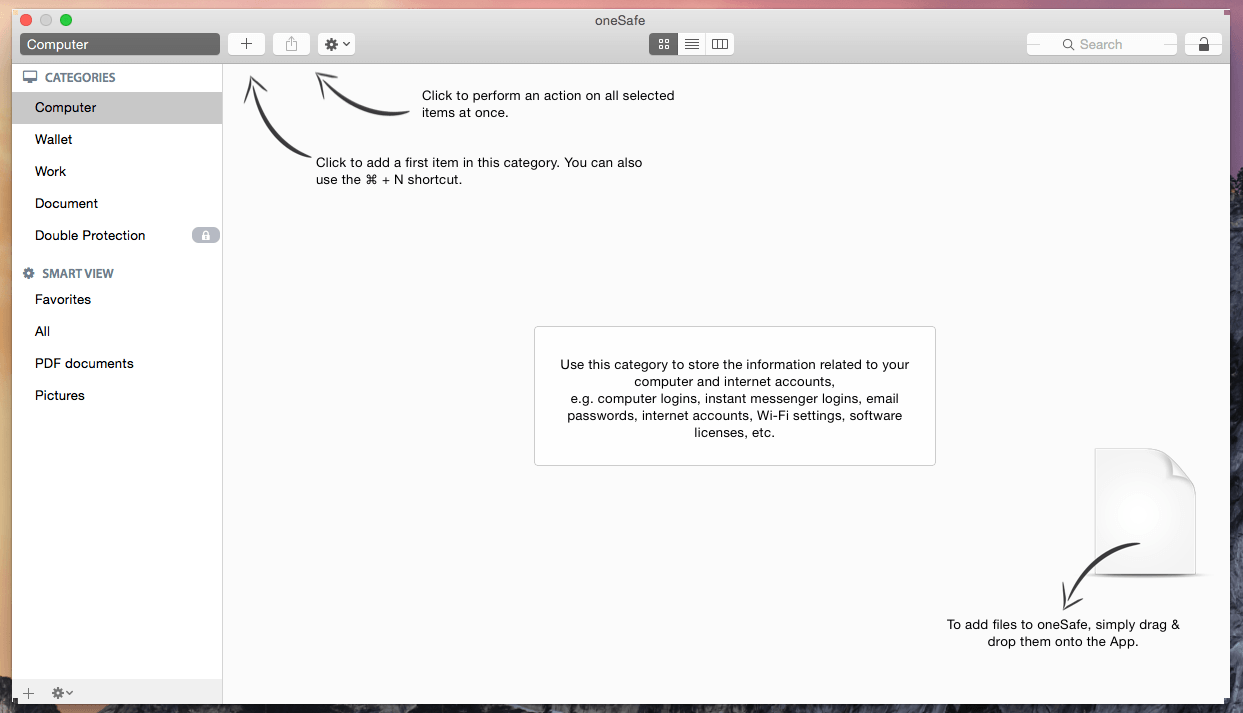The width and height of the screenshot is (1243, 713).
Task: Open the gear actions dropdown in toolbar
Action: pos(336,44)
